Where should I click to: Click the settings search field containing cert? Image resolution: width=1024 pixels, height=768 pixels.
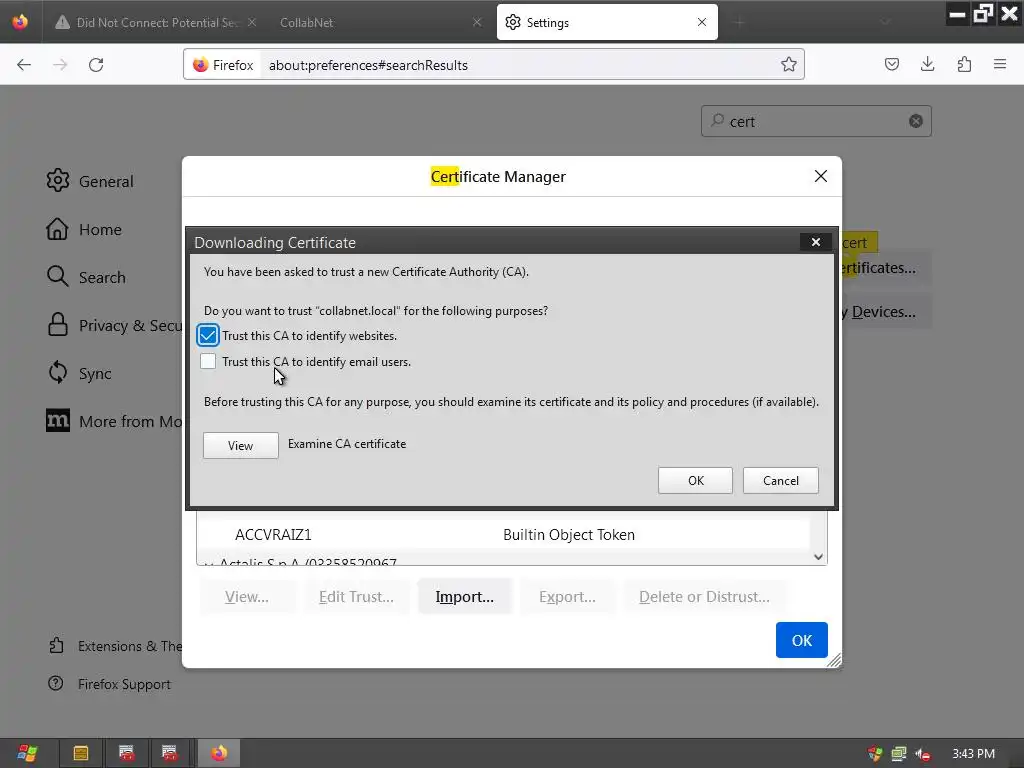pyautogui.click(x=815, y=121)
